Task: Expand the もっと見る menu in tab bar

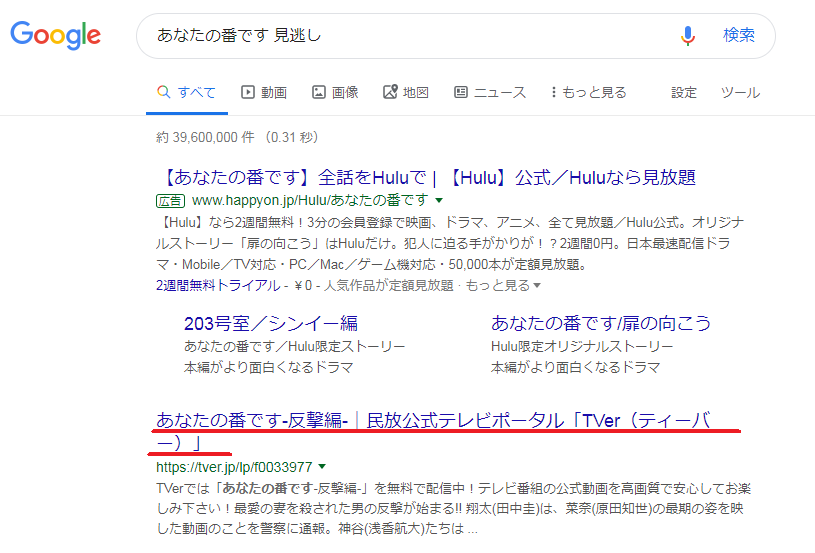Action: point(589,93)
